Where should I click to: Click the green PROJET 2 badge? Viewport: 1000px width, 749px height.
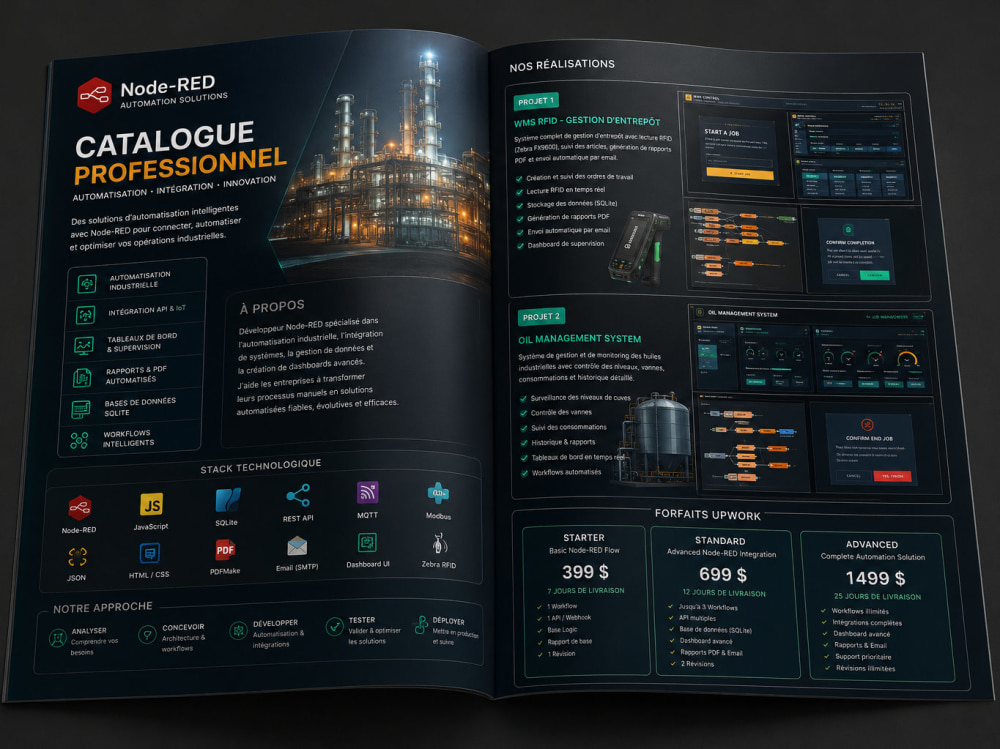point(541,317)
